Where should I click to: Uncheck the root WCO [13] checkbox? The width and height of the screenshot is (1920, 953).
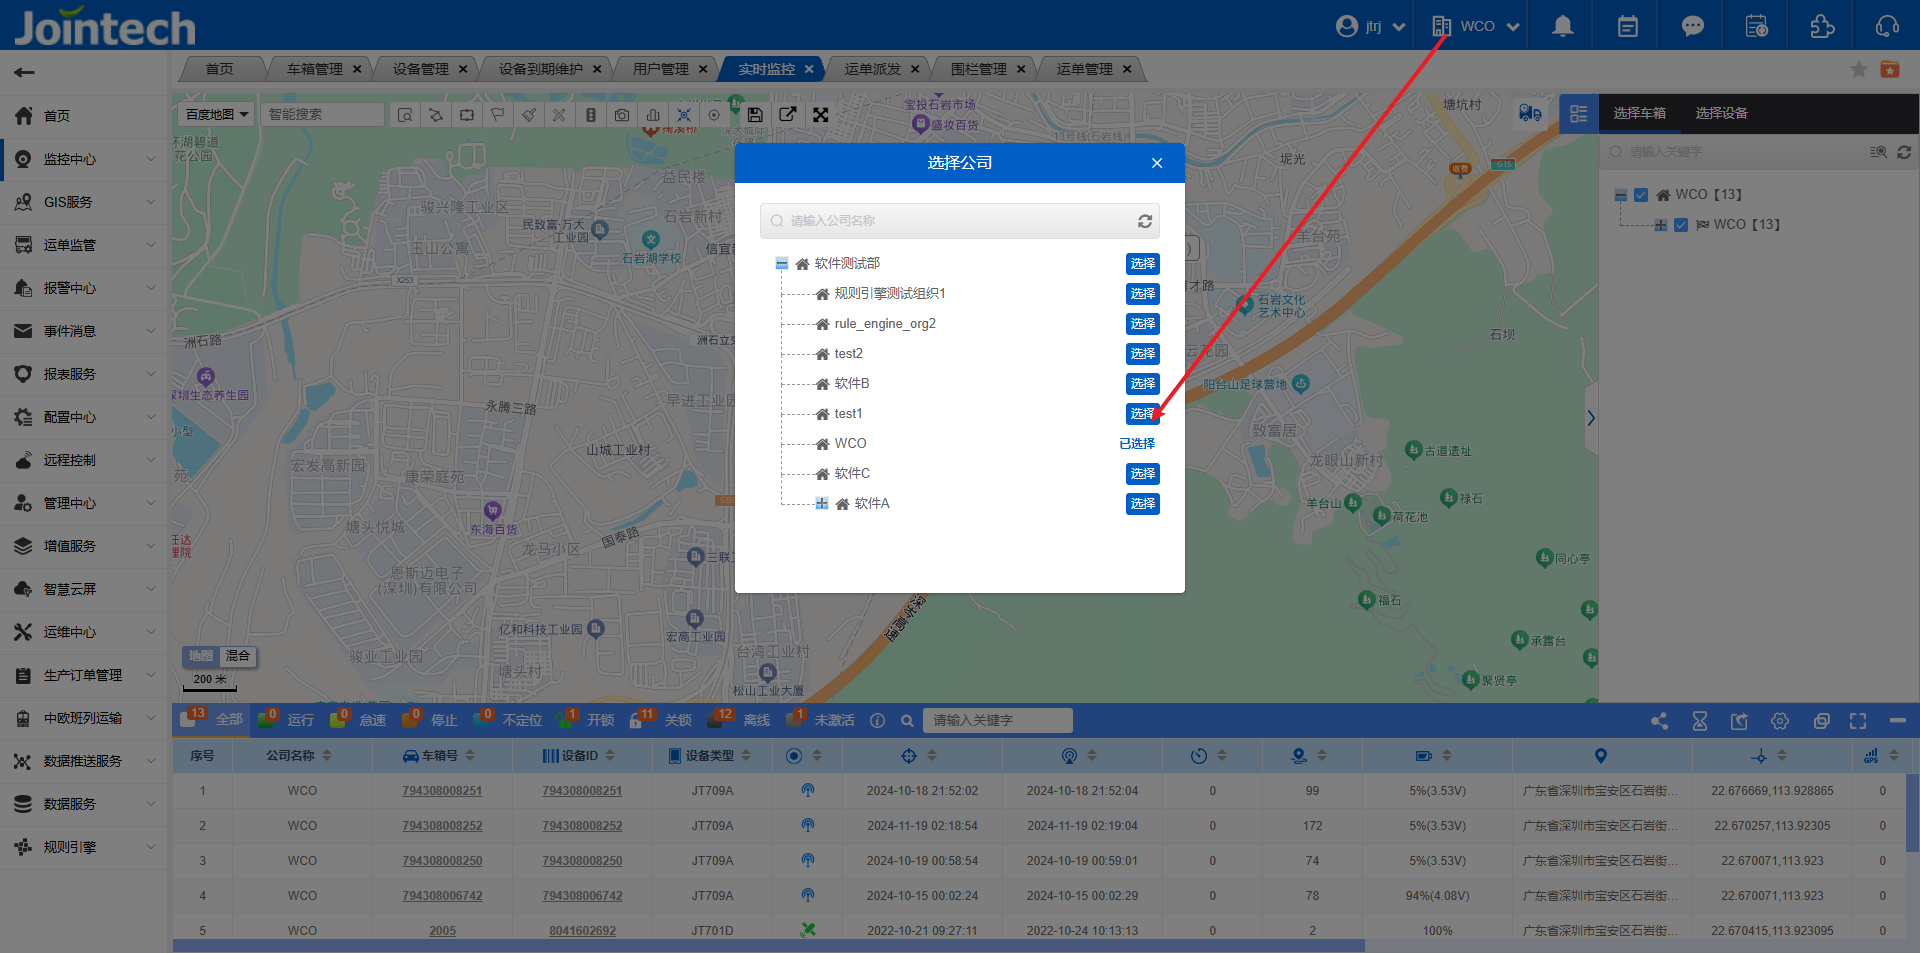point(1641,195)
